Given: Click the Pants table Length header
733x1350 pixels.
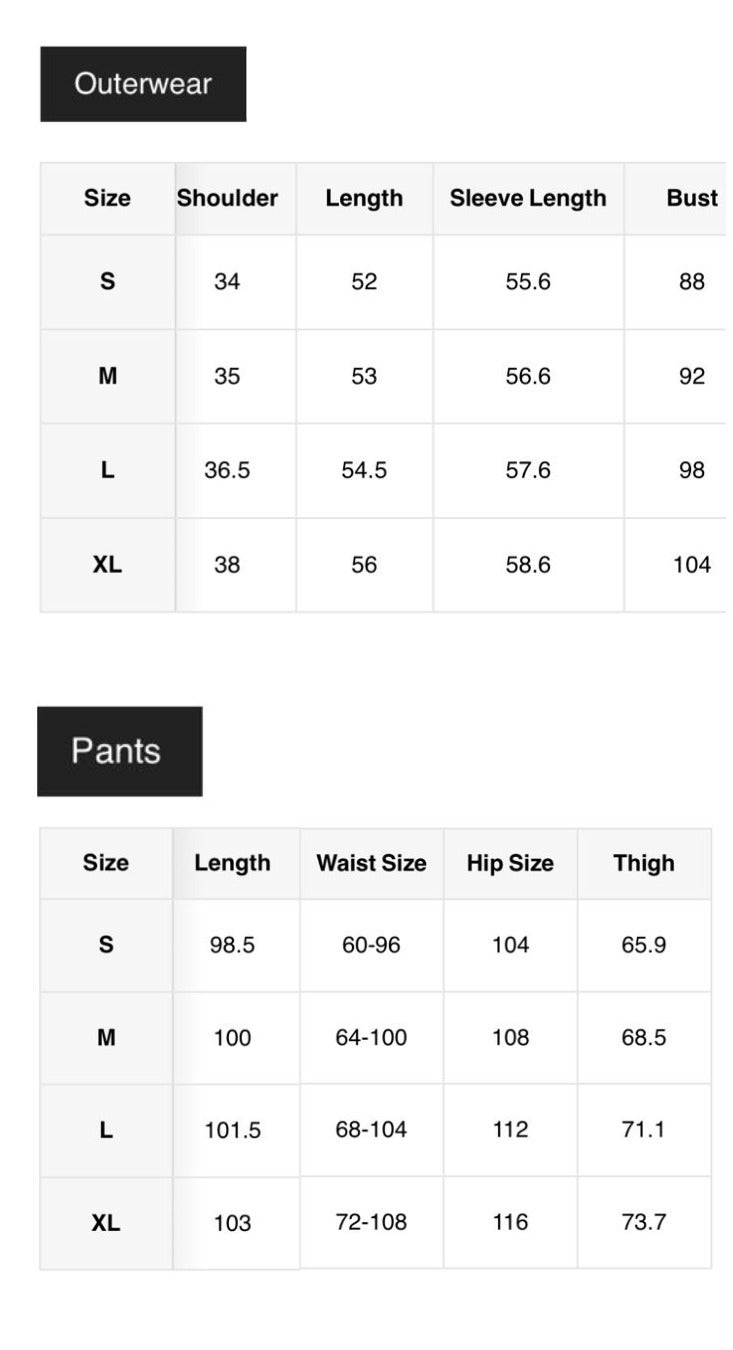Looking at the screenshot, I should (x=232, y=863).
